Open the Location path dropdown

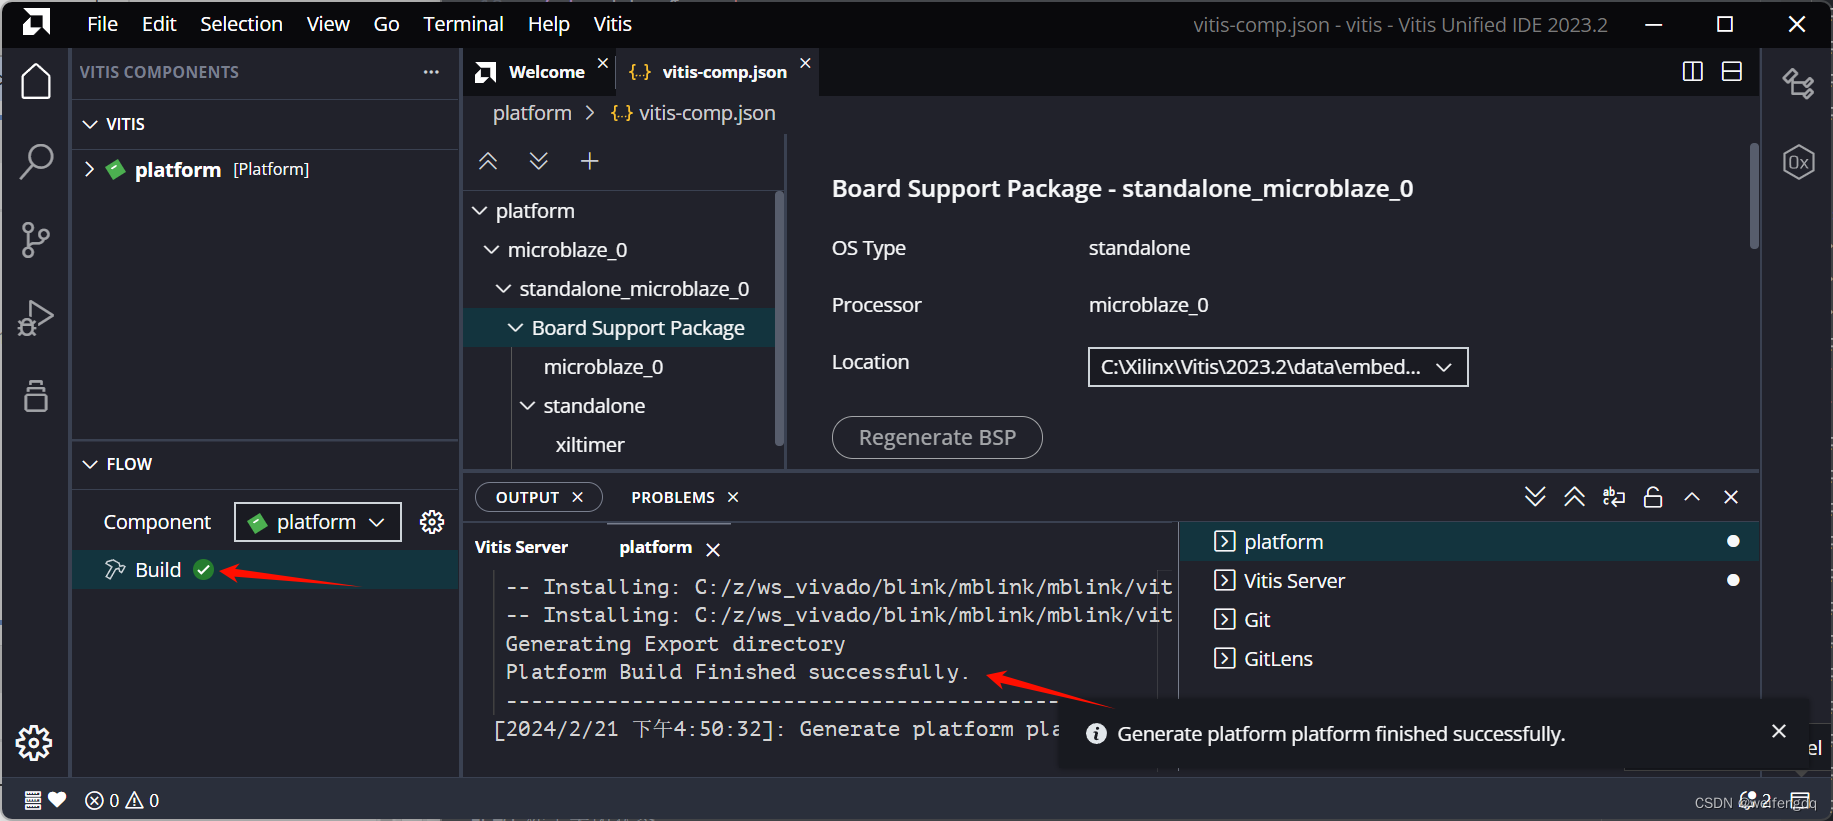[1278, 367]
